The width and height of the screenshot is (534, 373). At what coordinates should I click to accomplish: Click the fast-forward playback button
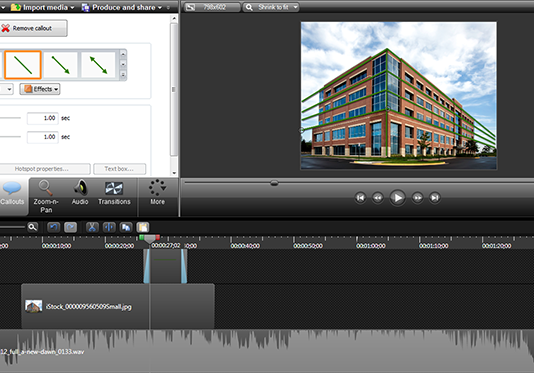coord(418,198)
